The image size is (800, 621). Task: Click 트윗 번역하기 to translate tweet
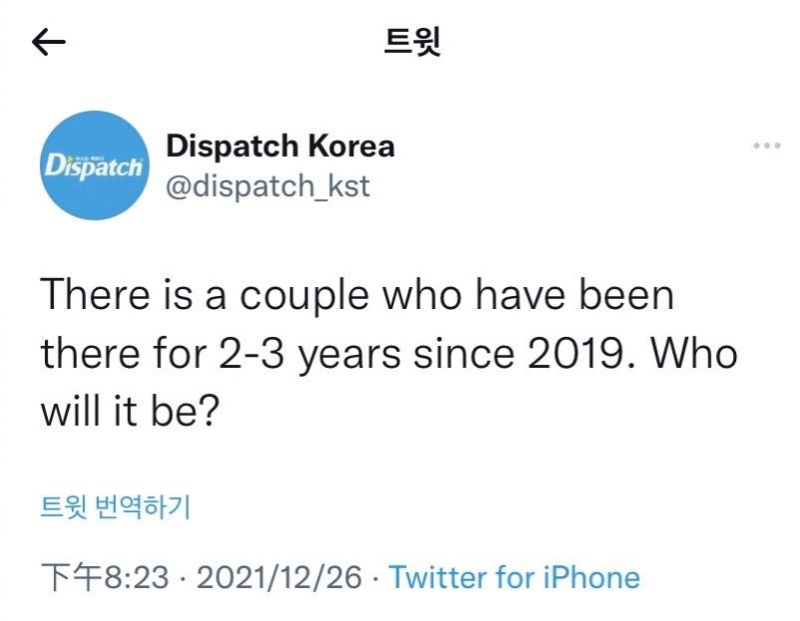(115, 508)
